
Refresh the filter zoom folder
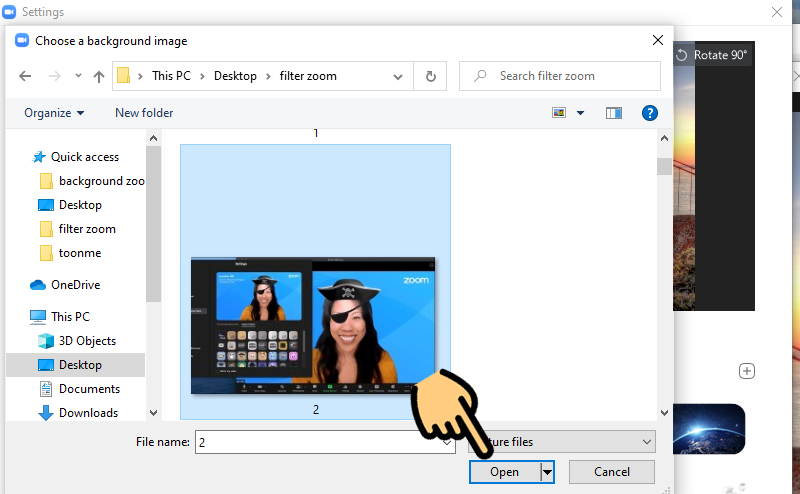tap(430, 76)
